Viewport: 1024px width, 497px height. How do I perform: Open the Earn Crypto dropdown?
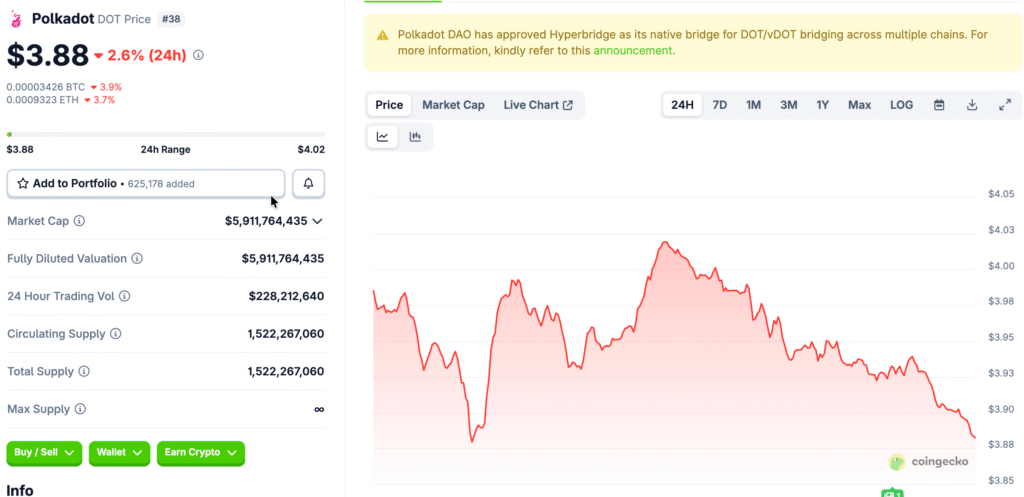(201, 453)
